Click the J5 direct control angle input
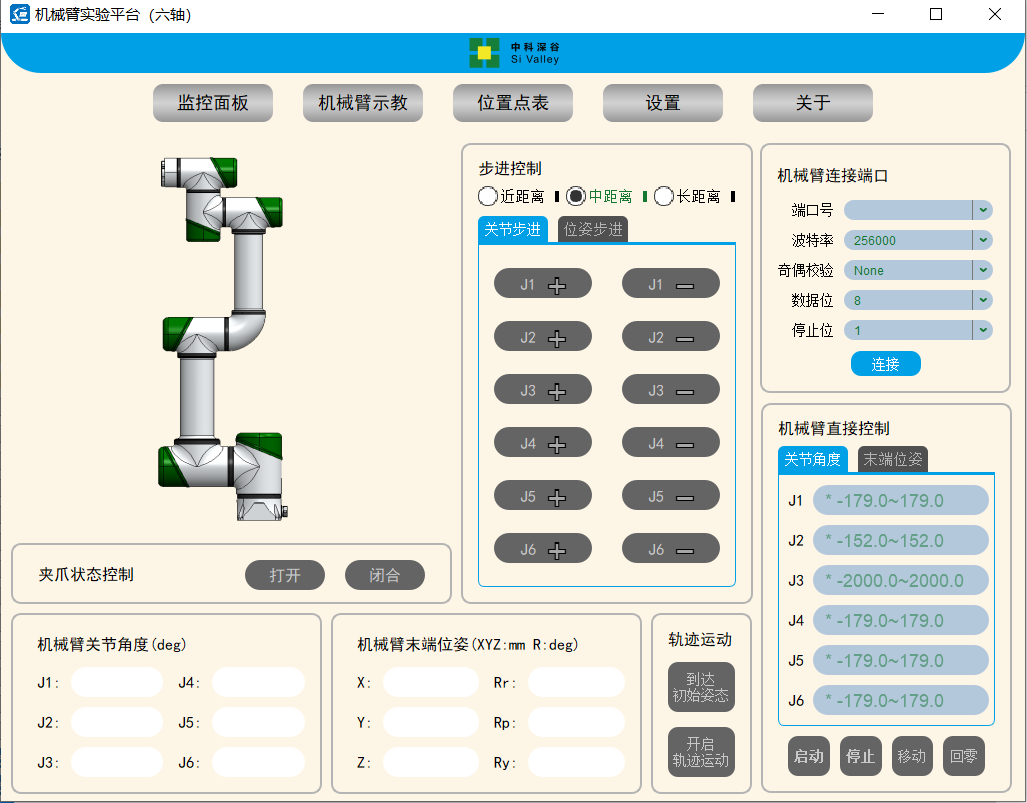 (901, 660)
